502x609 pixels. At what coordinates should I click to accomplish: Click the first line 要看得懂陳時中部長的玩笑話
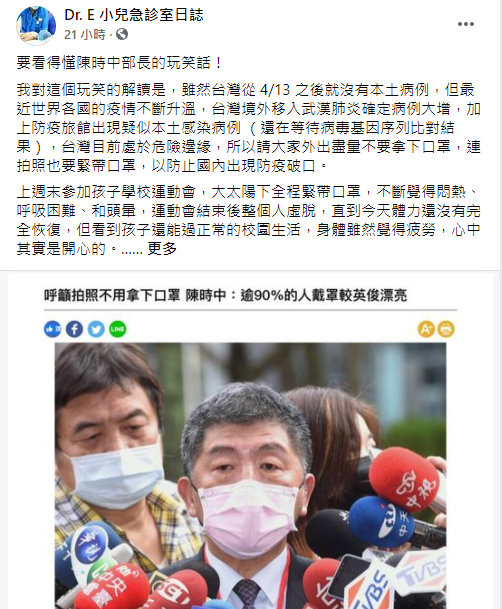119,63
